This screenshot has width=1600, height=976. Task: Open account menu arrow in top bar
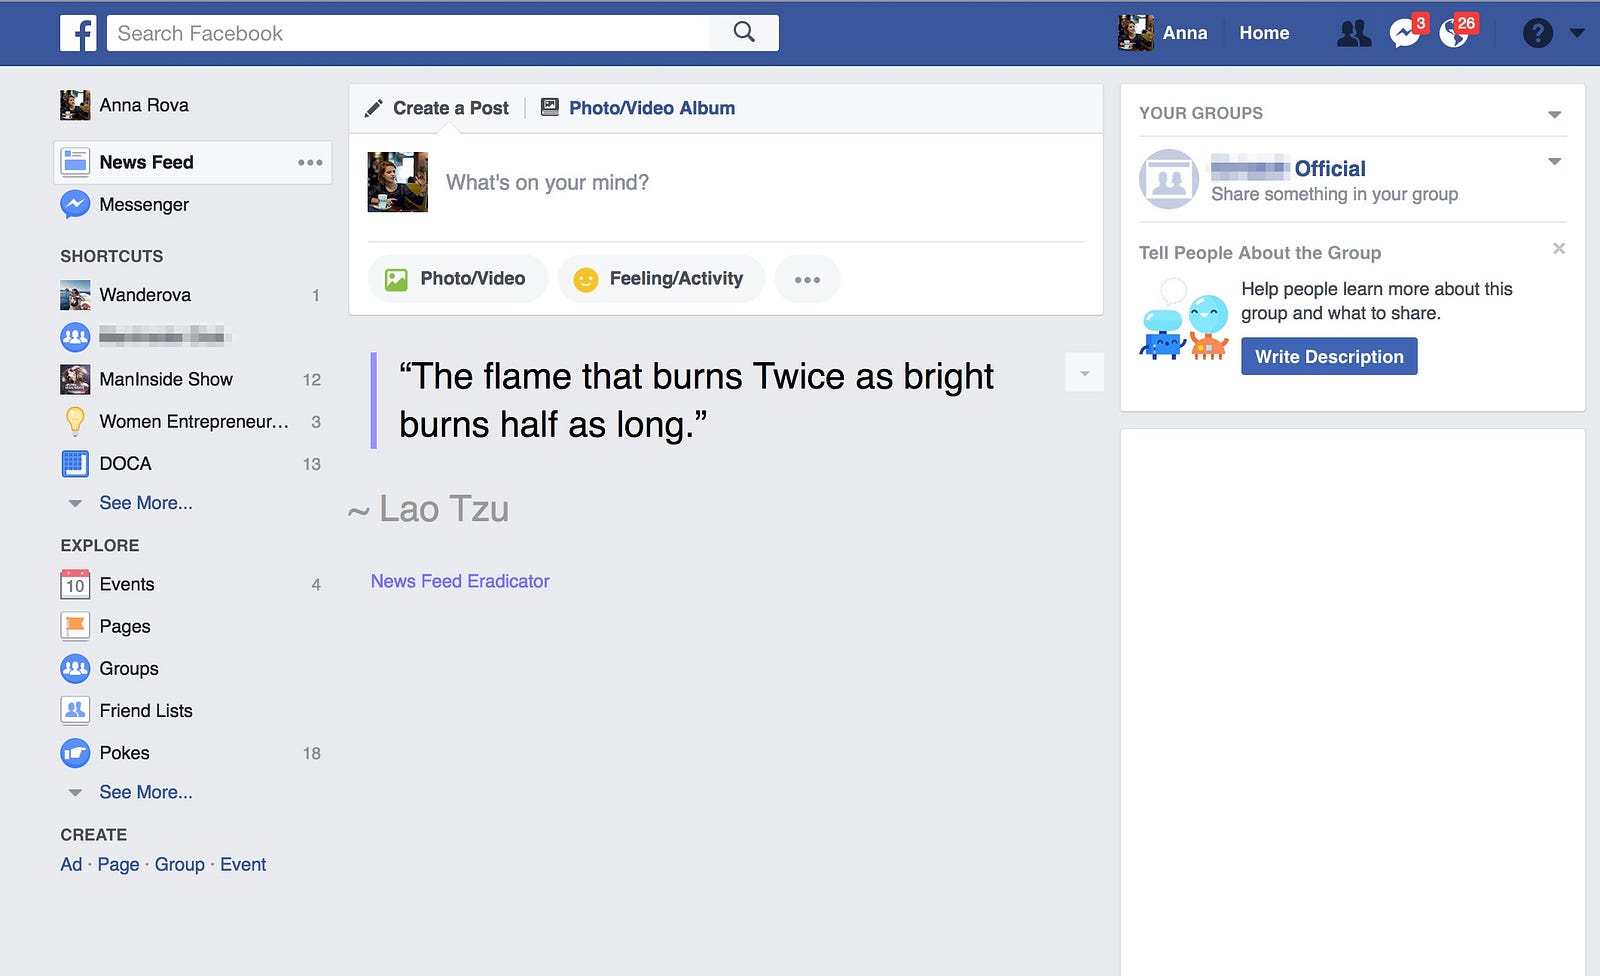[1577, 33]
